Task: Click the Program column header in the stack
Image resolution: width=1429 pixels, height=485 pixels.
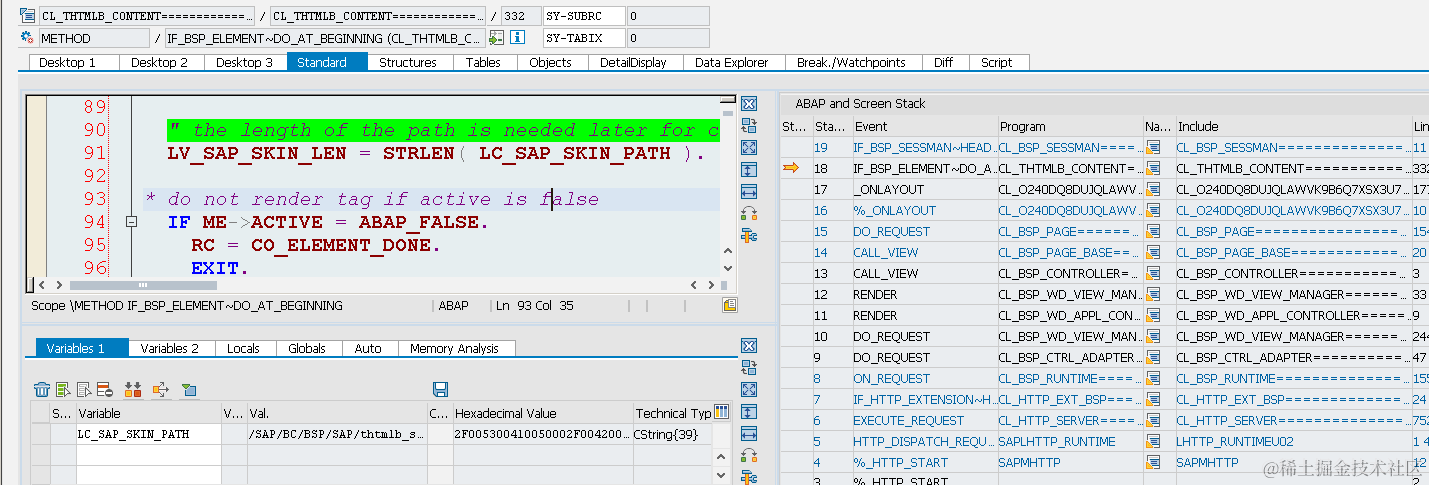Action: pyautogui.click(x=1069, y=126)
